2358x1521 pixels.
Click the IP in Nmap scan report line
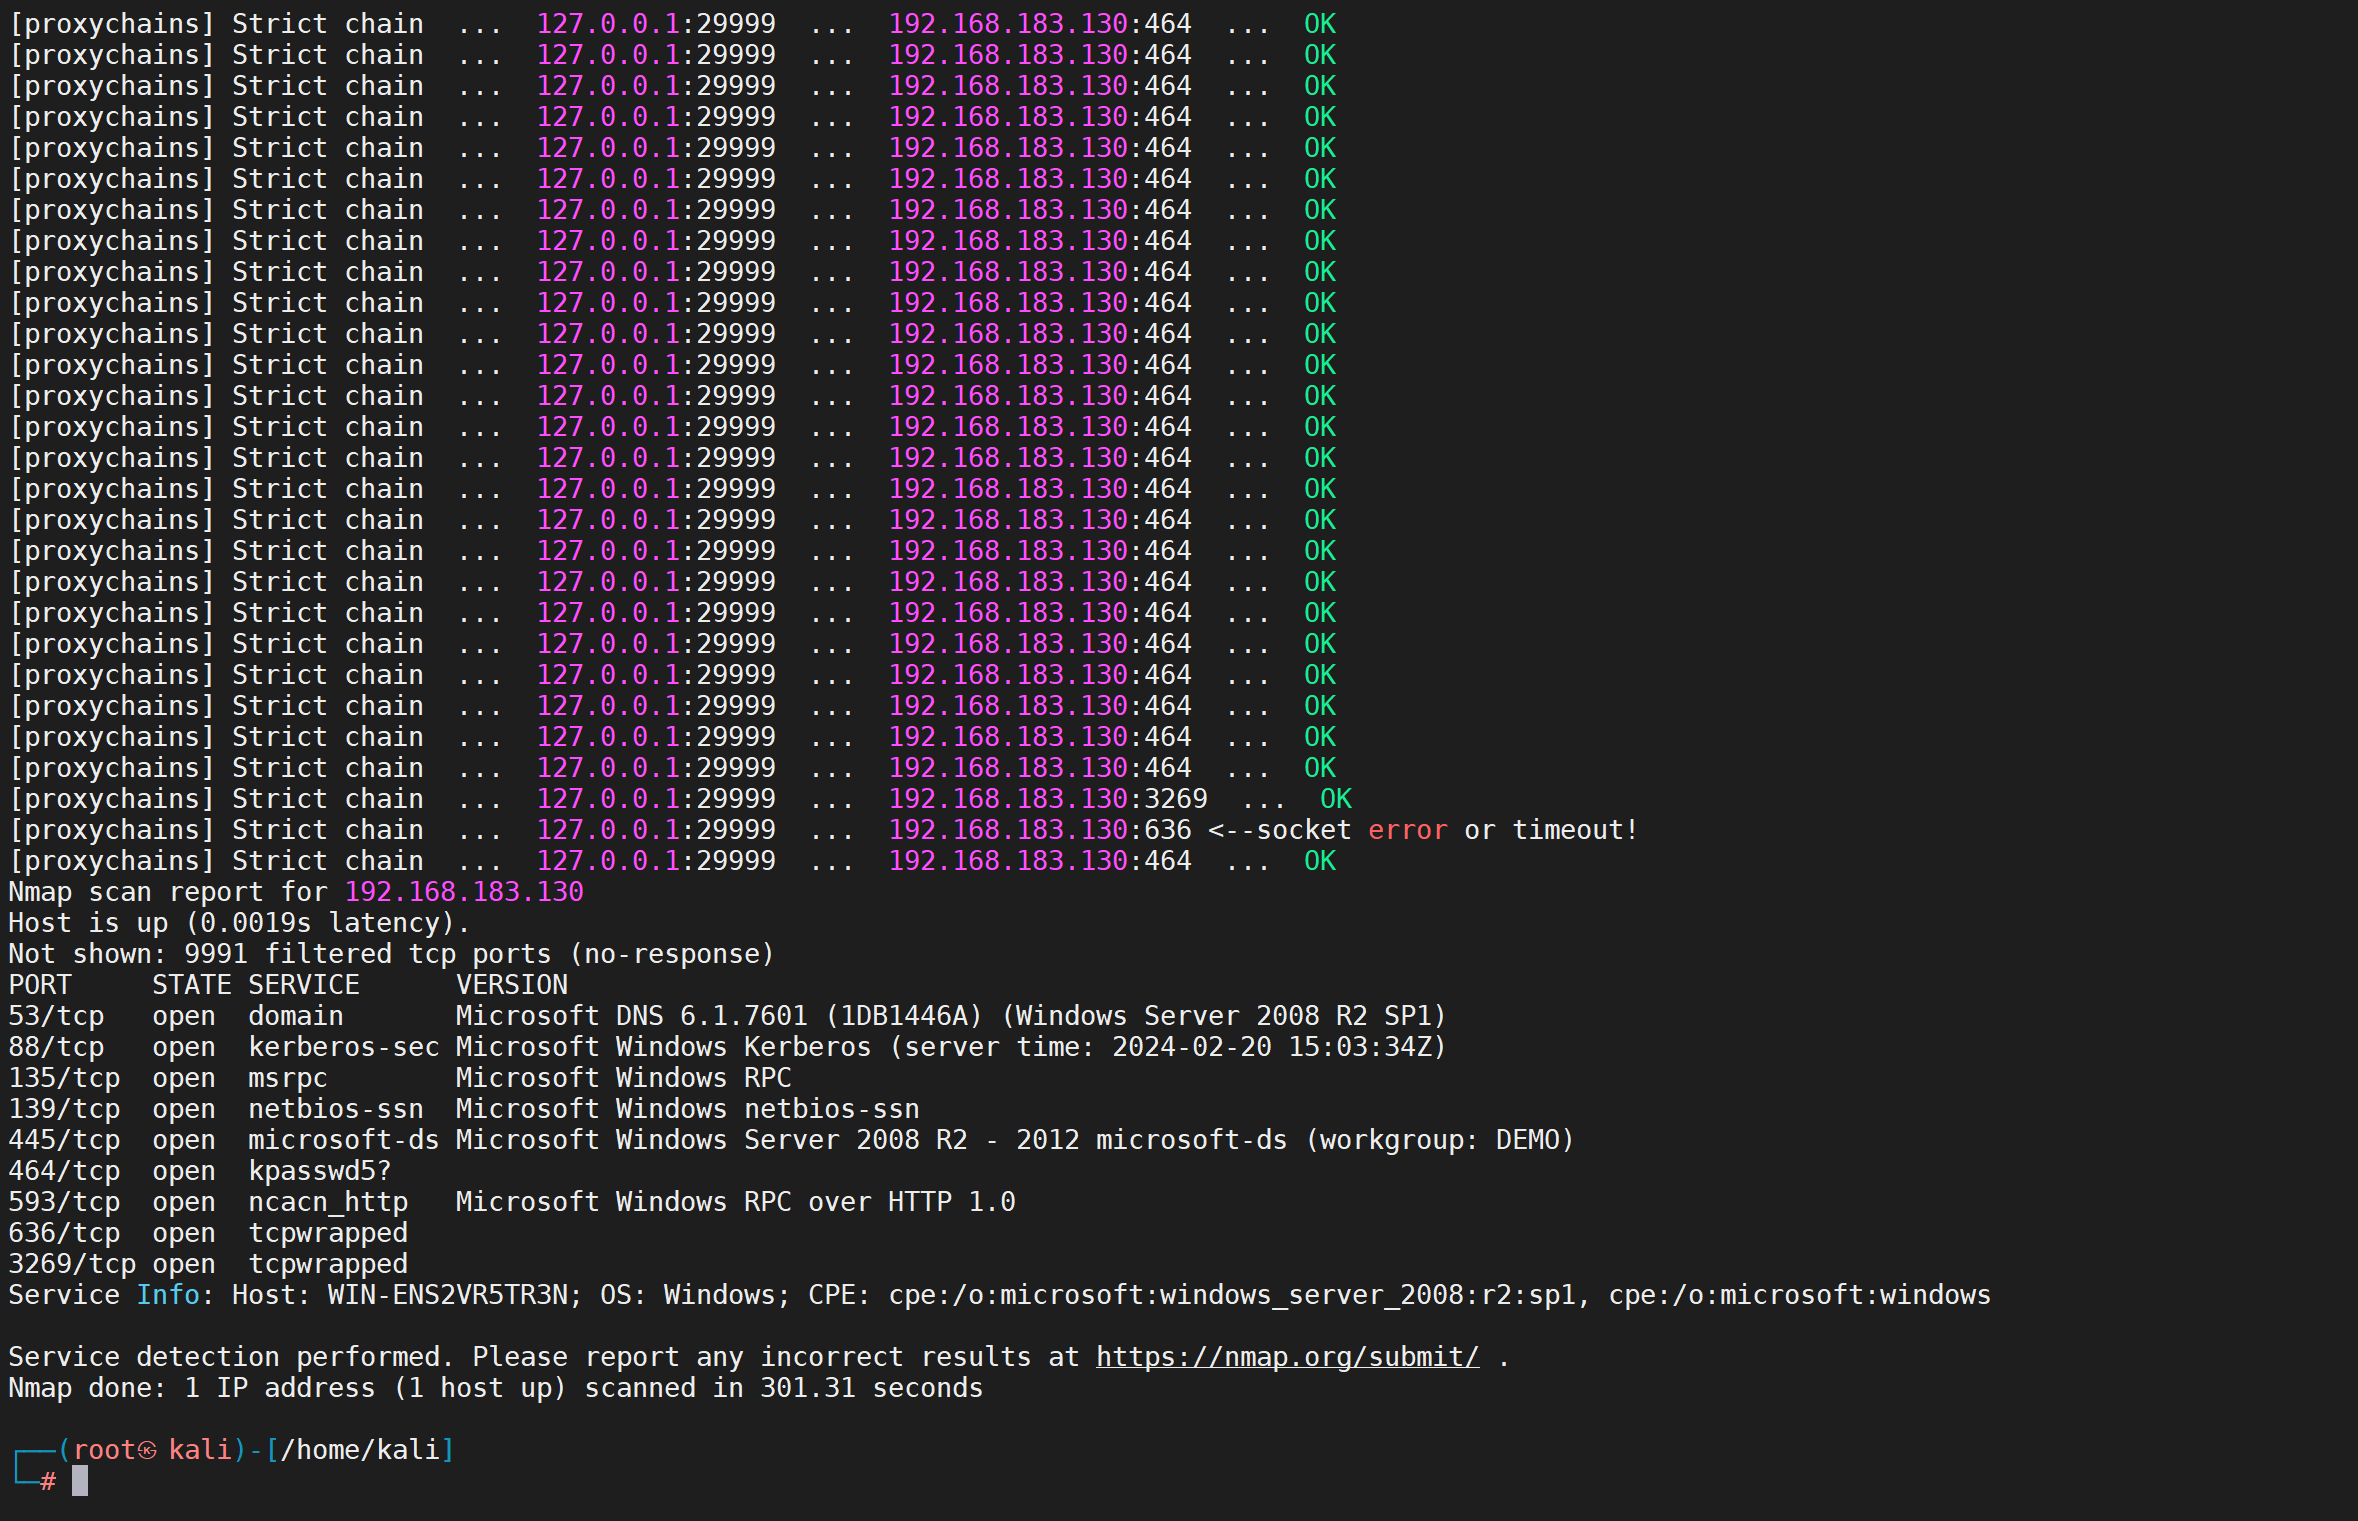[463, 892]
